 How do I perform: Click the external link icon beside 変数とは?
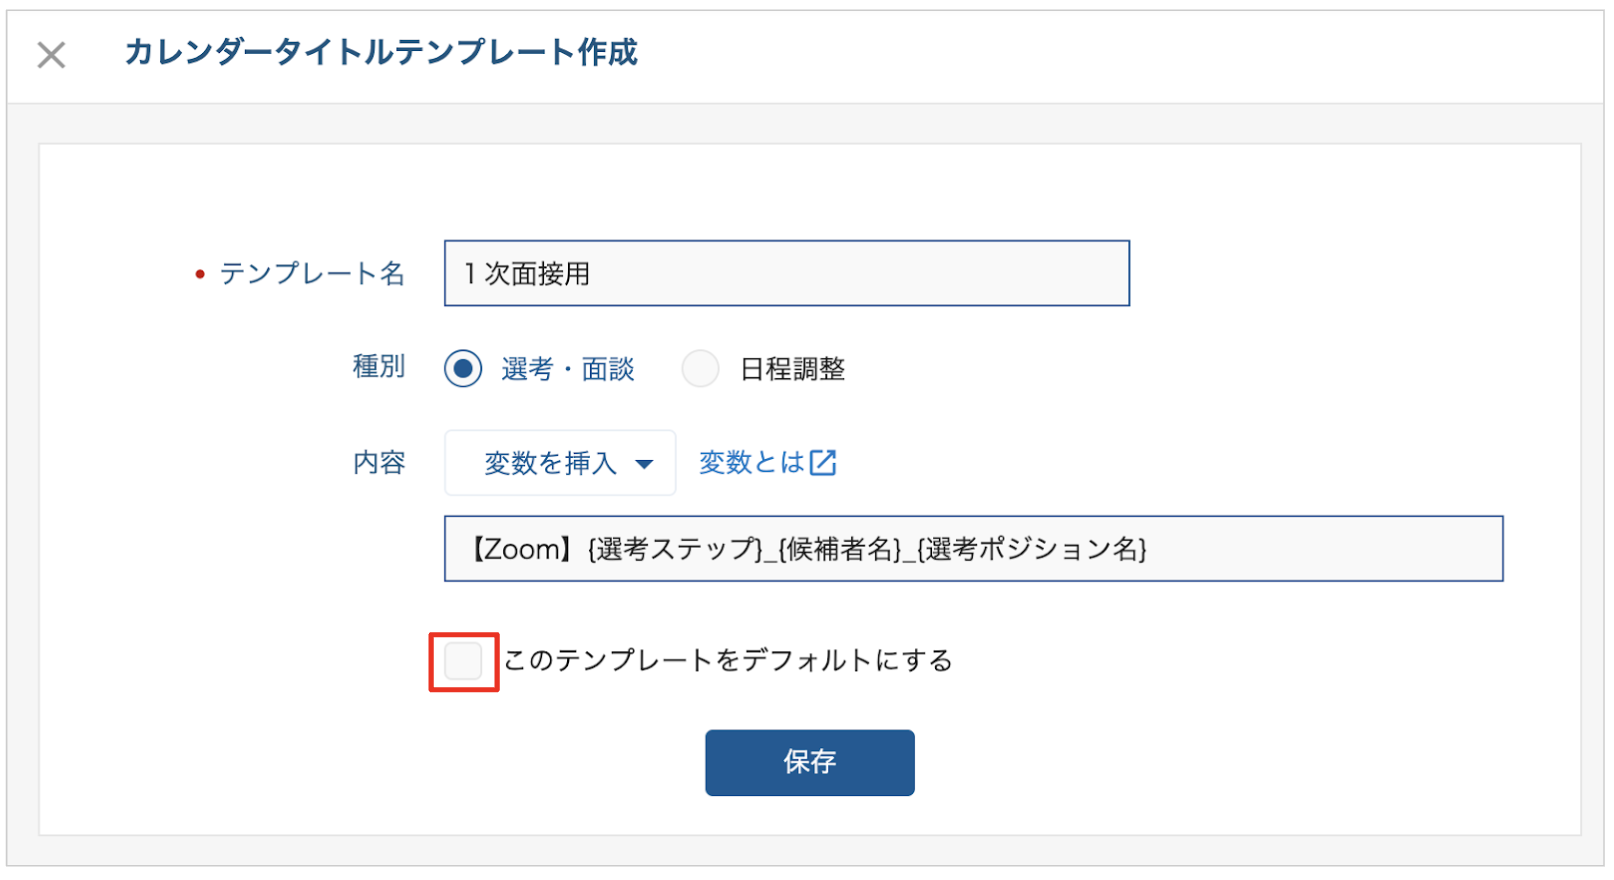click(x=823, y=463)
